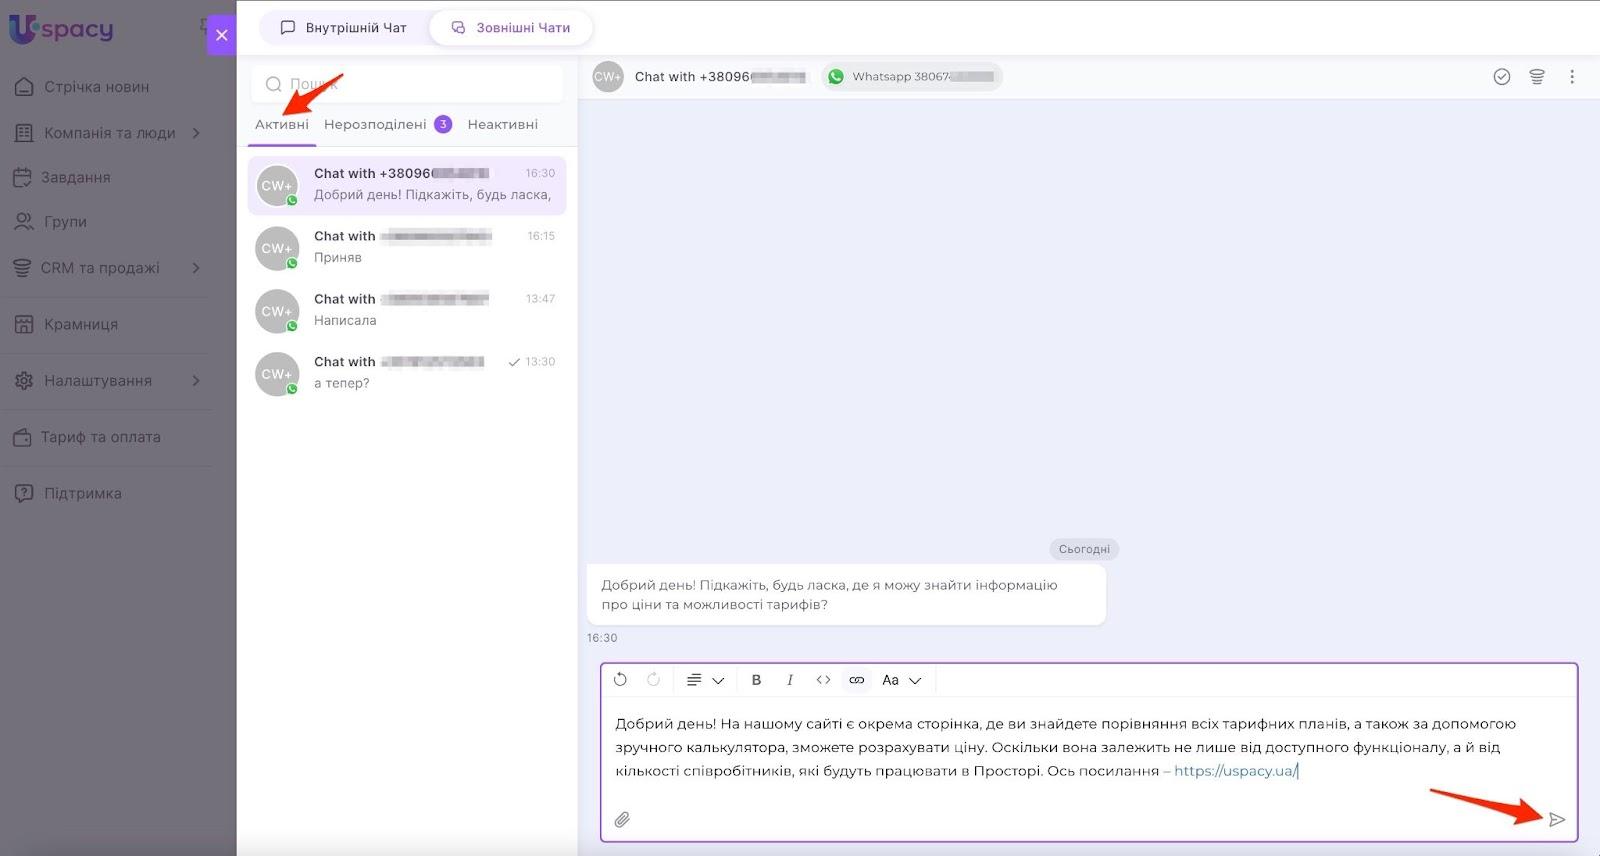Click the Завдання calendar icon
The height and width of the screenshot is (856, 1600).
[22, 177]
